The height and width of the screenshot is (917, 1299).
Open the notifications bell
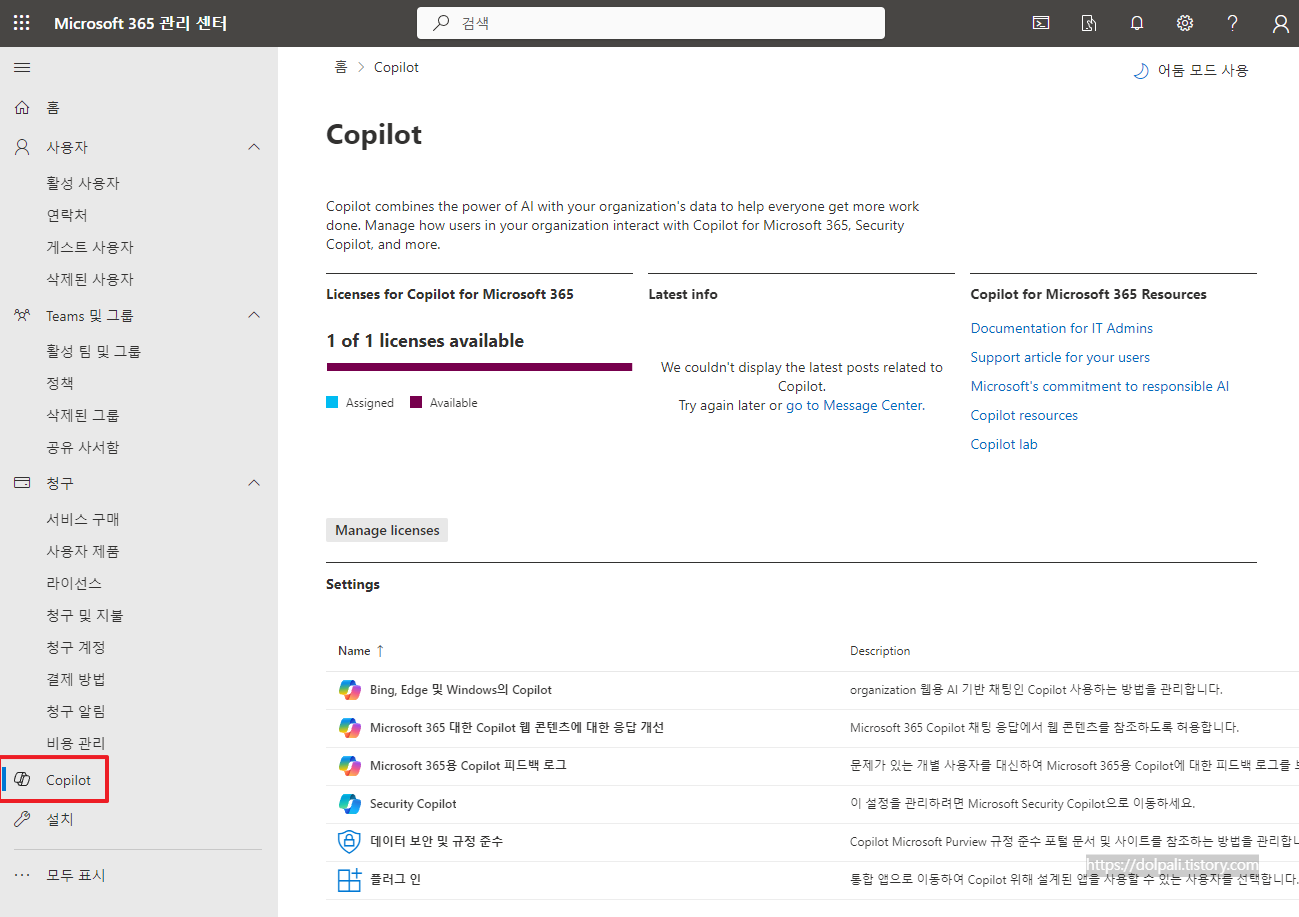tap(1137, 23)
